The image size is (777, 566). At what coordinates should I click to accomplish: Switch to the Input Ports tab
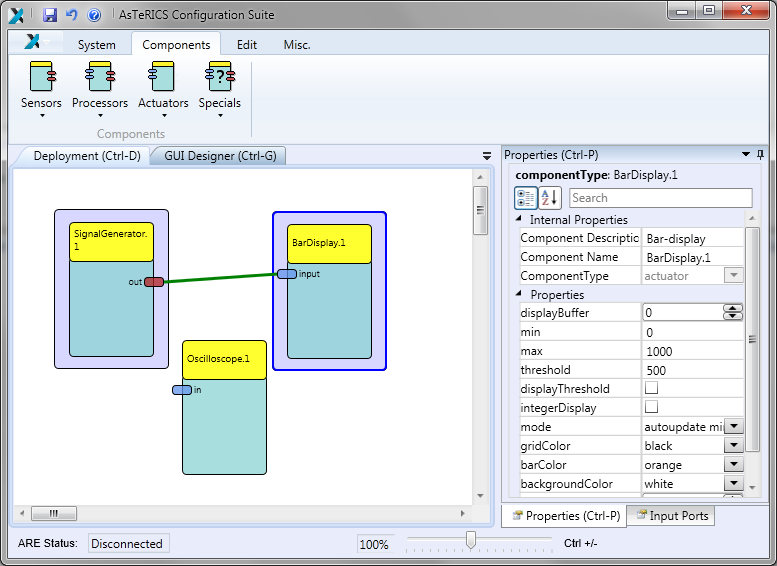click(672, 516)
